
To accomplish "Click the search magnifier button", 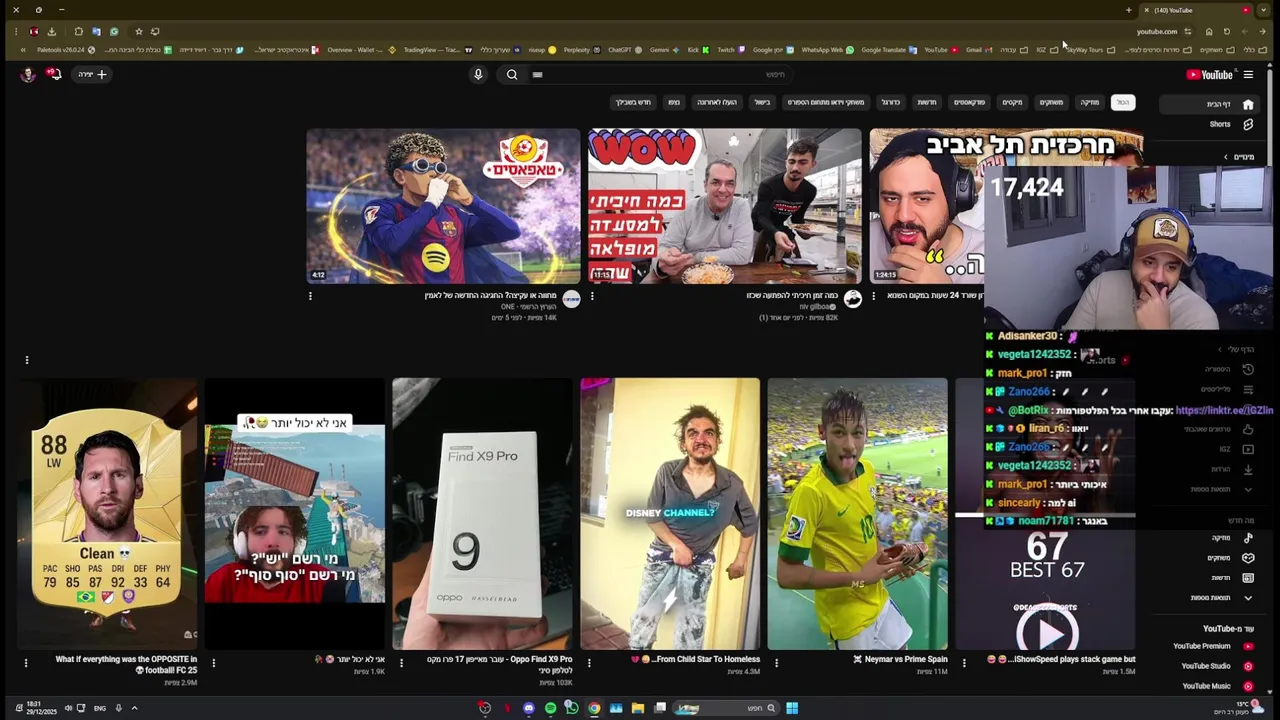I will [512, 74].
